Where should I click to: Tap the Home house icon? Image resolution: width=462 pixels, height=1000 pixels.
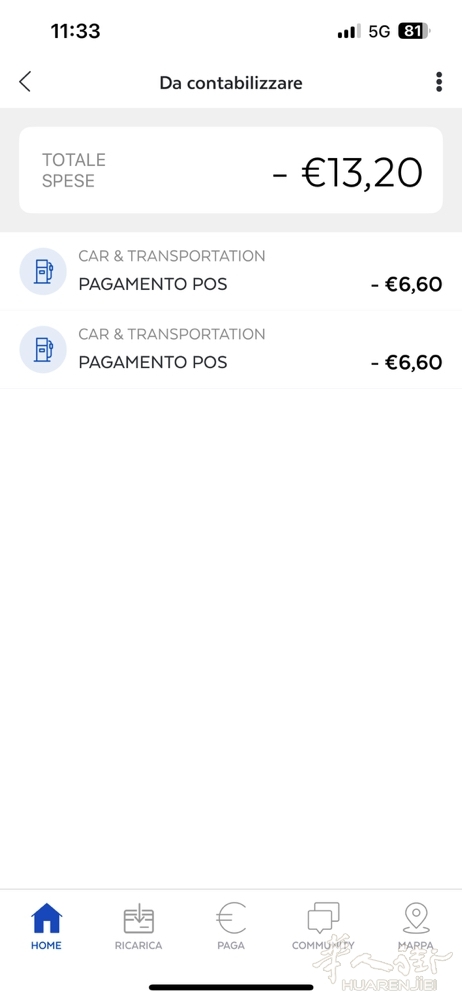coord(47,918)
